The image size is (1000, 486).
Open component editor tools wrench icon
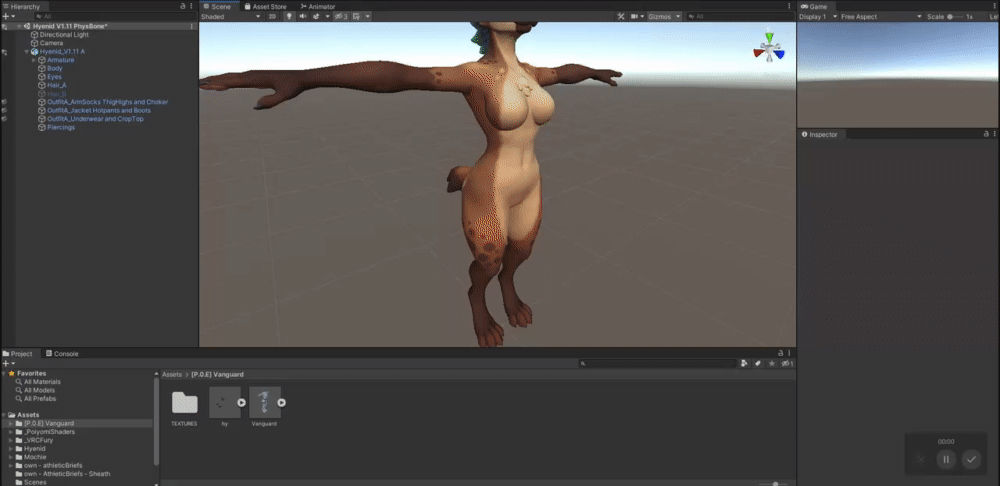pos(621,17)
